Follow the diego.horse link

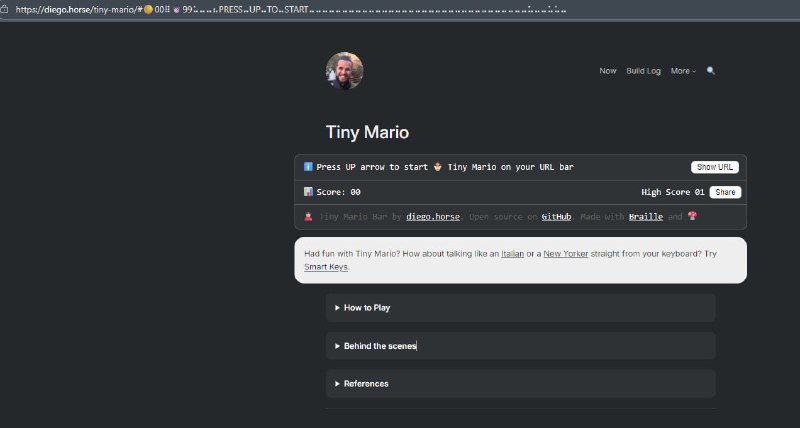point(433,217)
